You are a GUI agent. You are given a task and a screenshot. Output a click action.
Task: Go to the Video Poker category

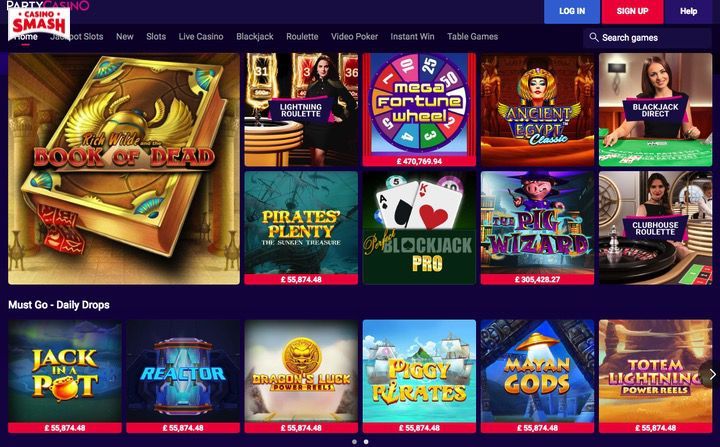(x=354, y=37)
